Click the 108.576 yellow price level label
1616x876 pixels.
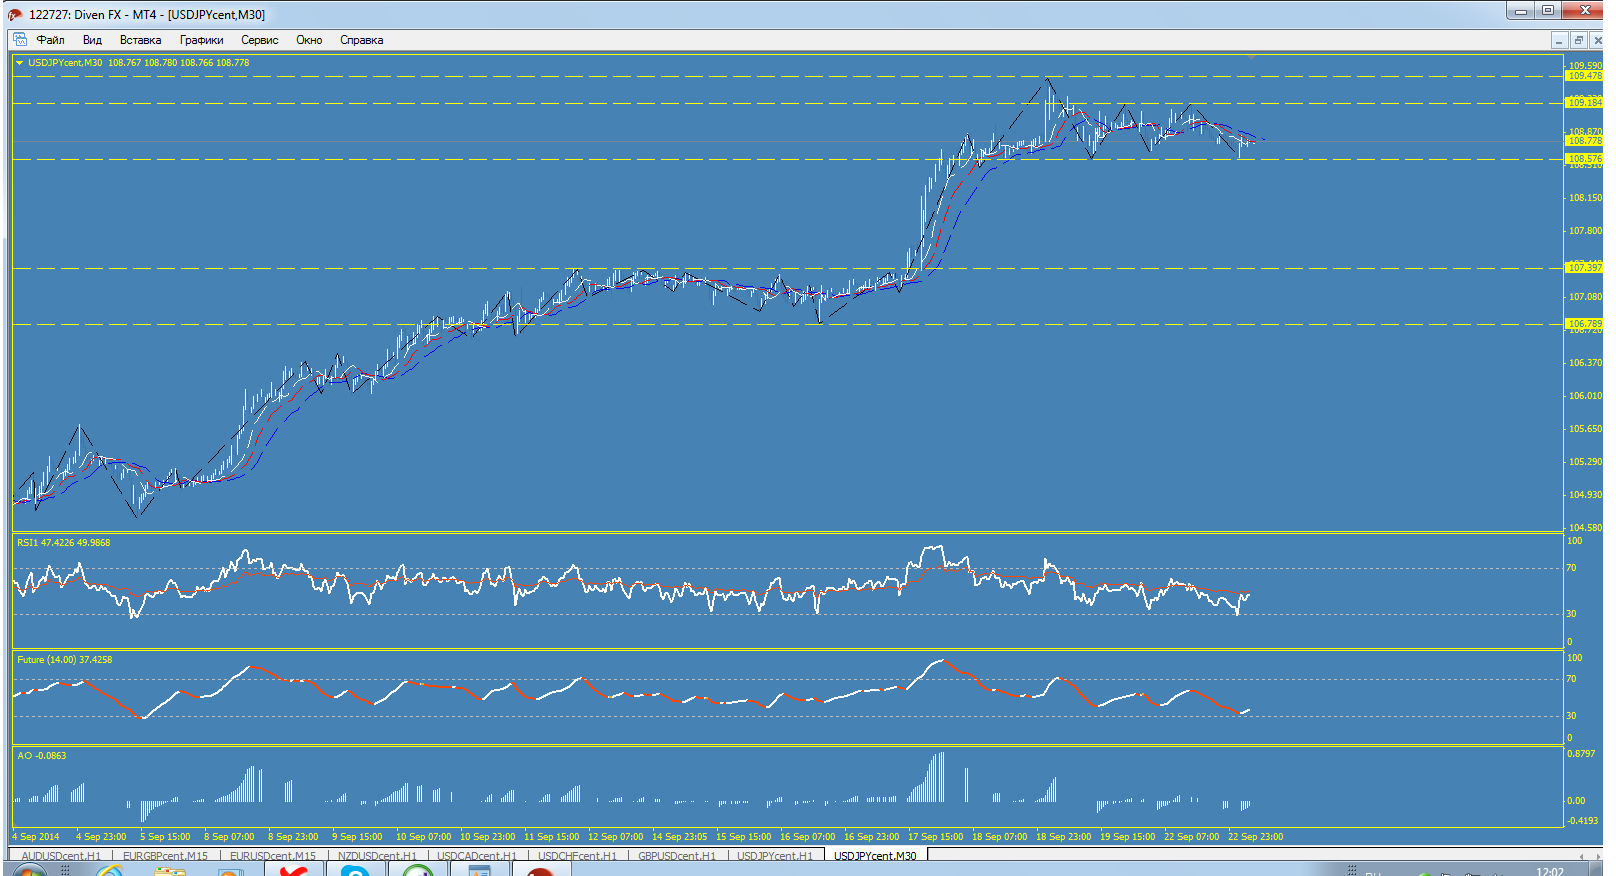point(1584,158)
